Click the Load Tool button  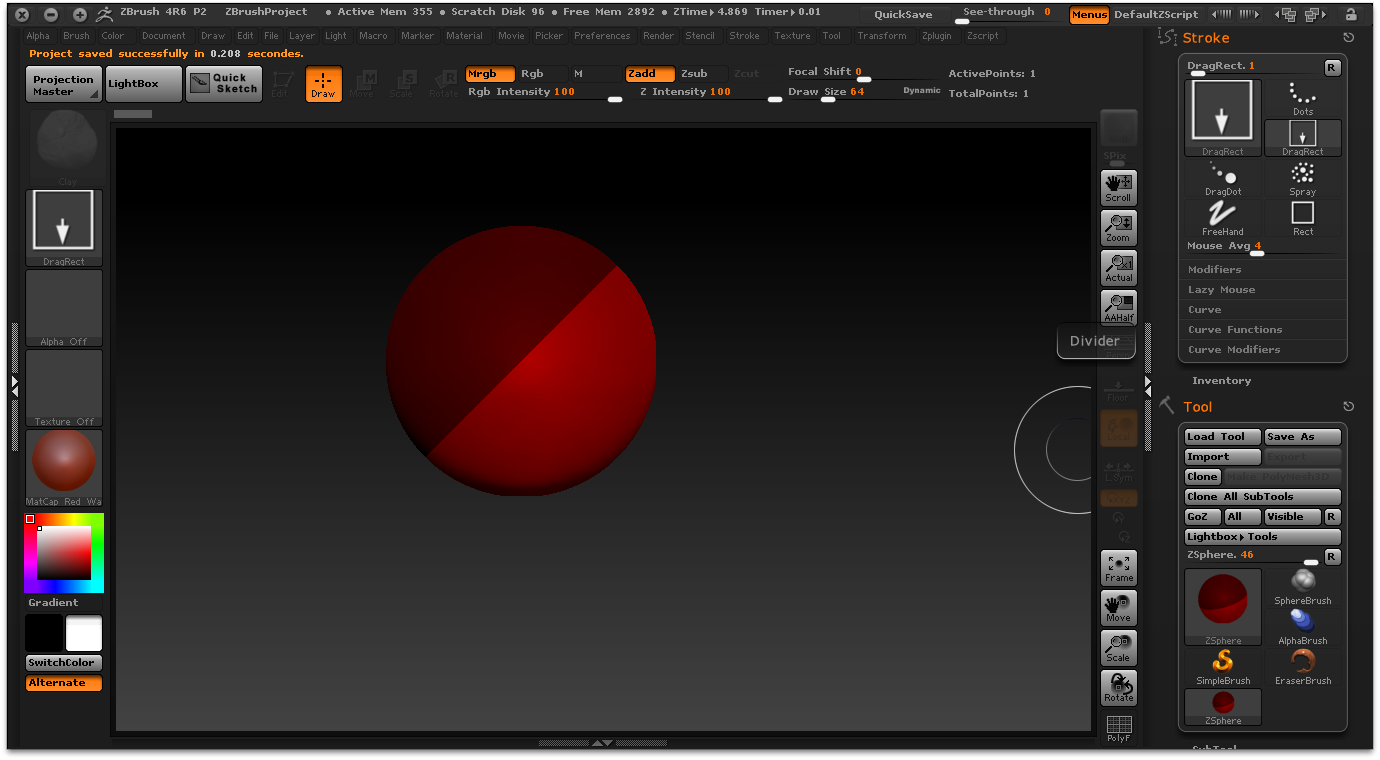coord(1223,437)
